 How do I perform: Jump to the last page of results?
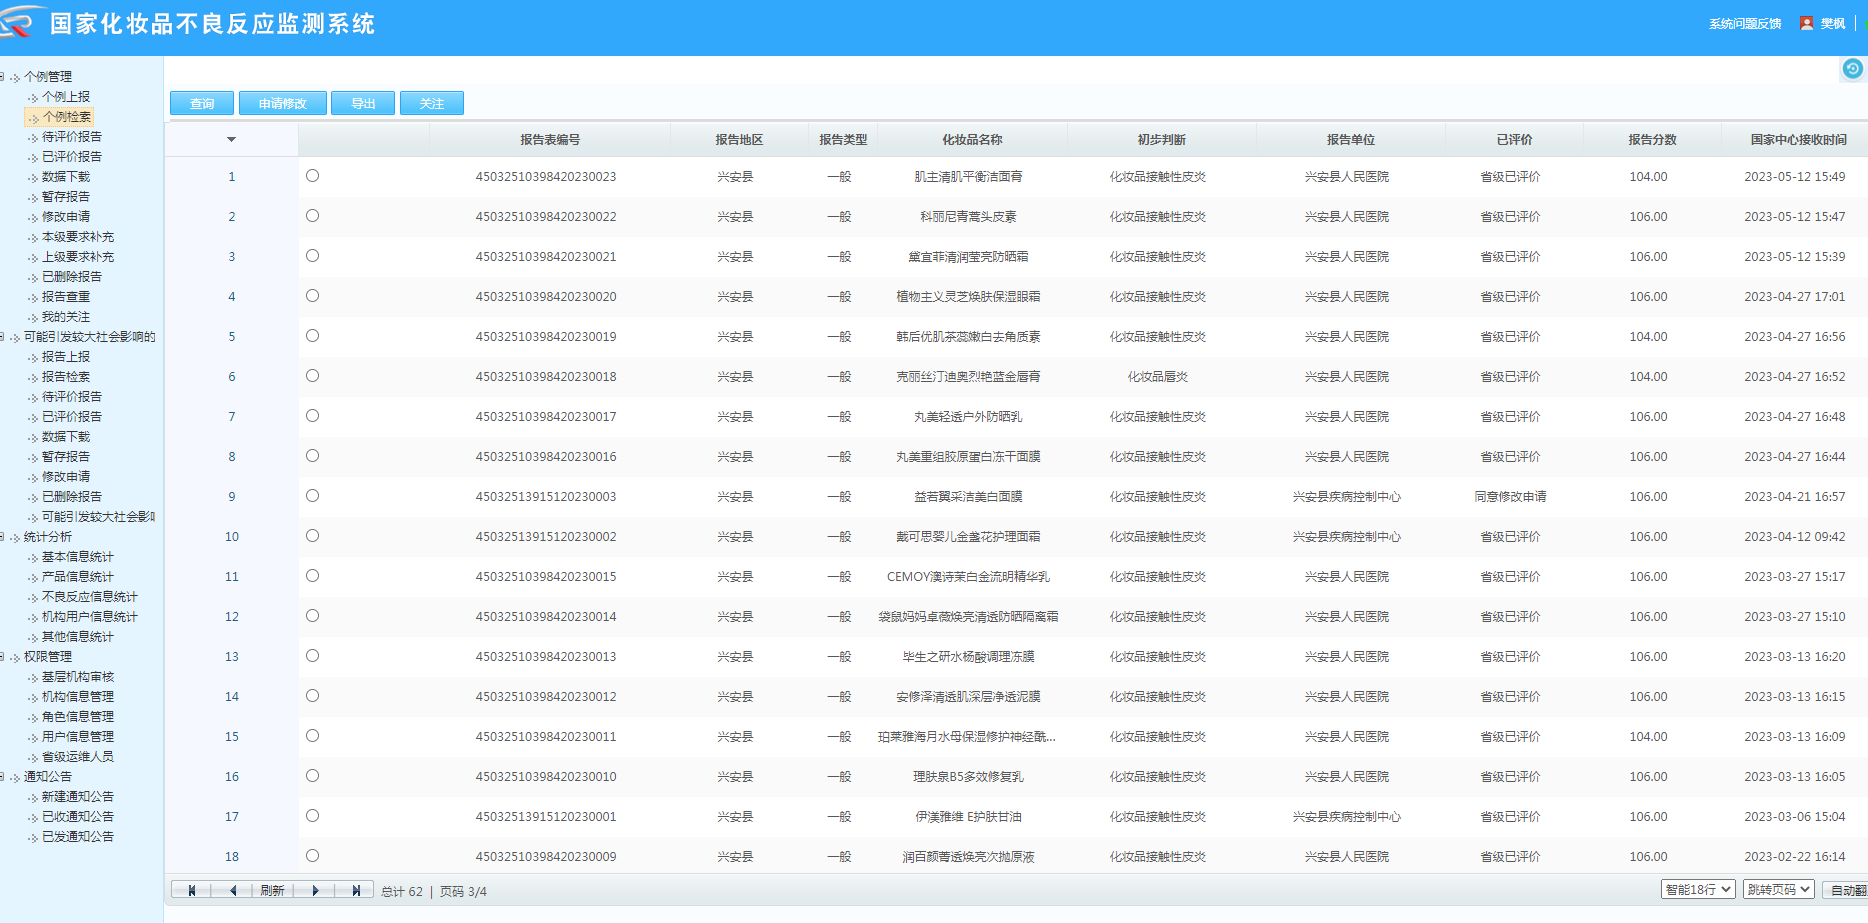355,890
